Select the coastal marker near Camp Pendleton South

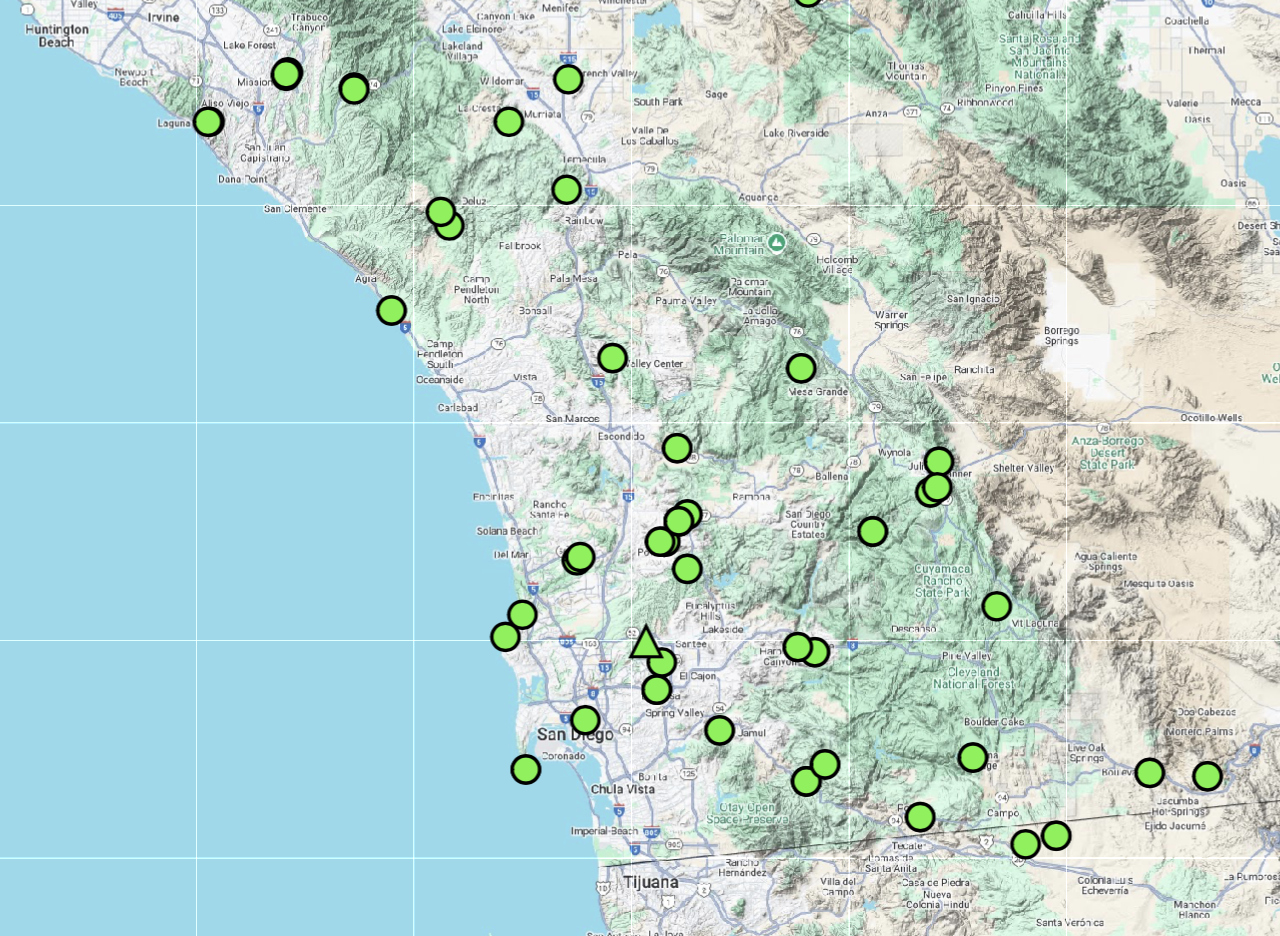pos(391,310)
